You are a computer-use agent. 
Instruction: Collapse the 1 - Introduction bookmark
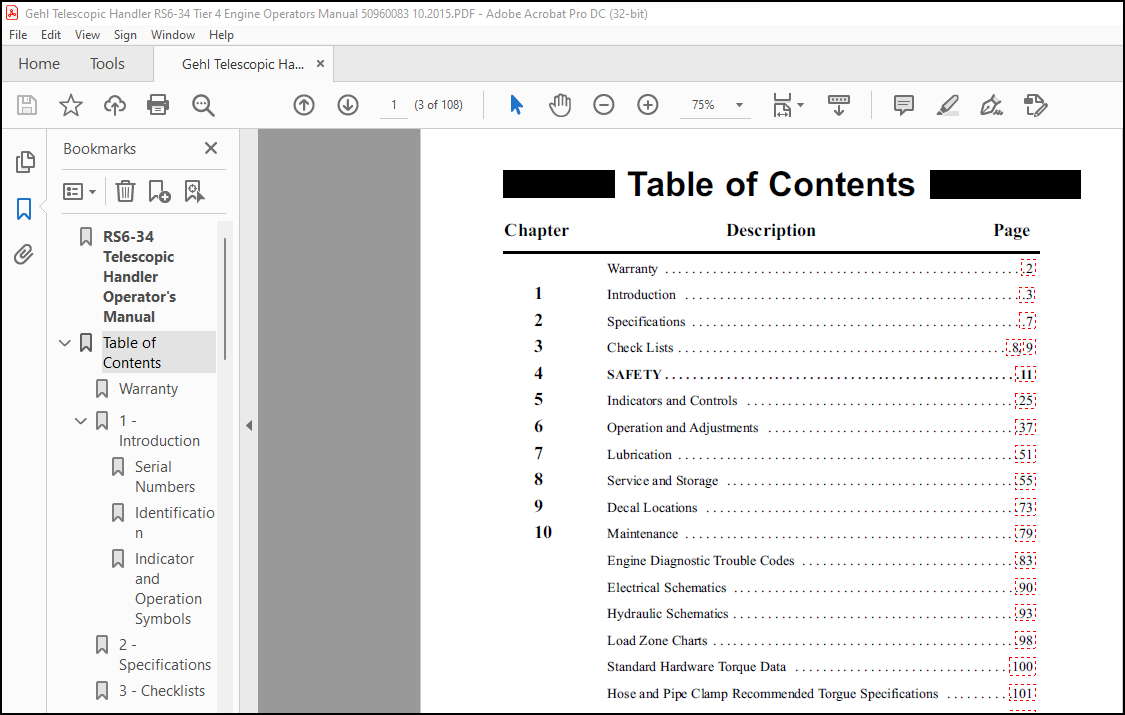81,421
